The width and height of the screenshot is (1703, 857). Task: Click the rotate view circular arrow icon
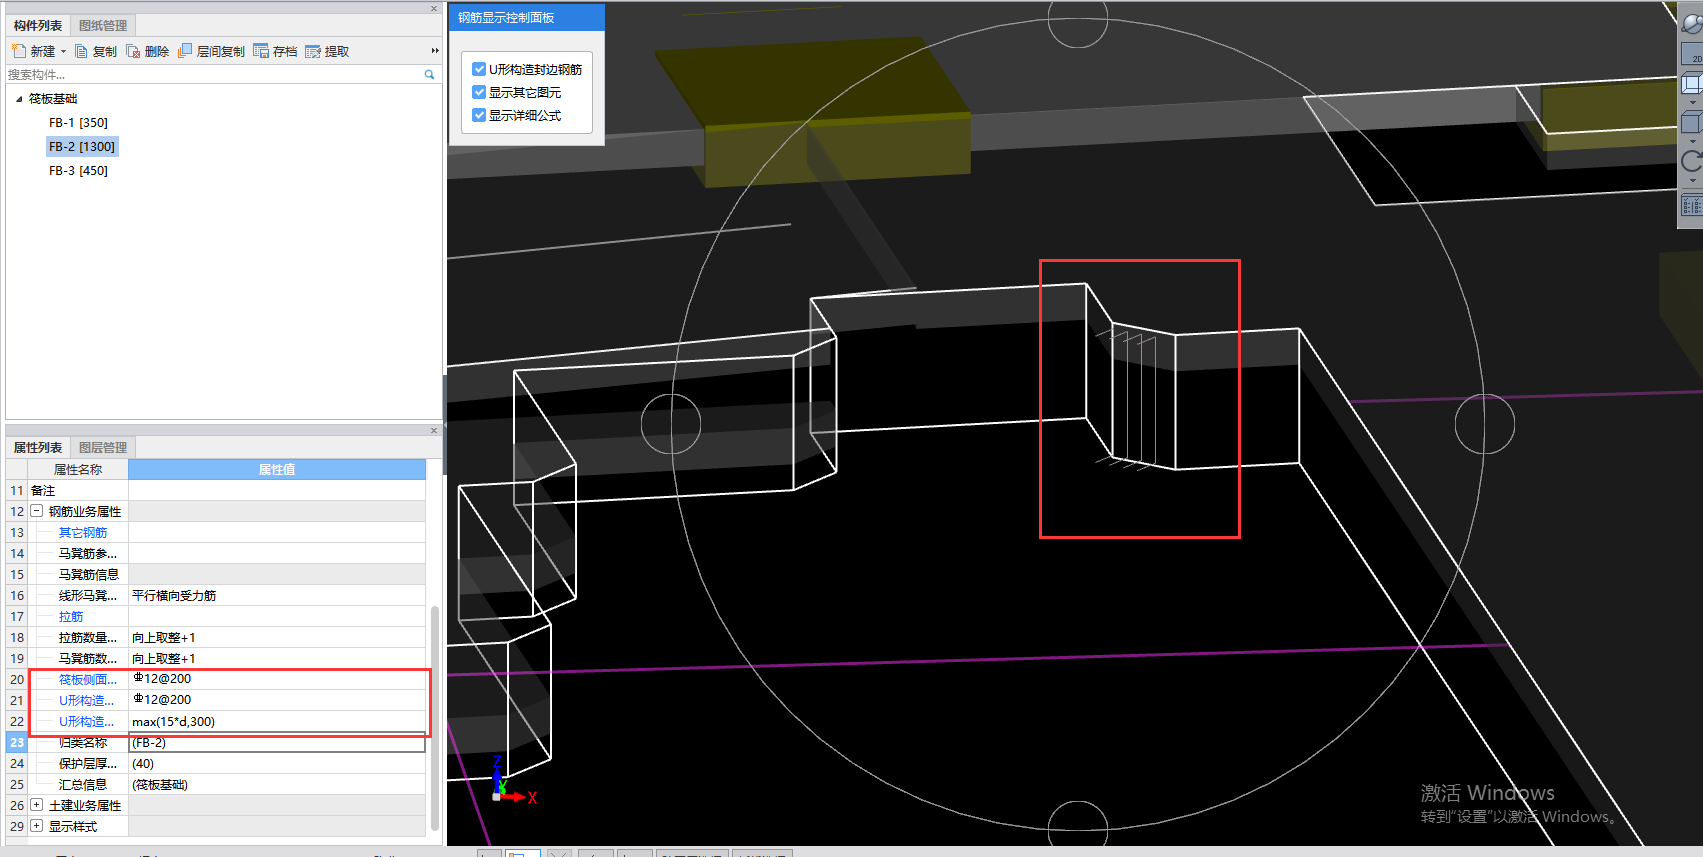point(1692,161)
